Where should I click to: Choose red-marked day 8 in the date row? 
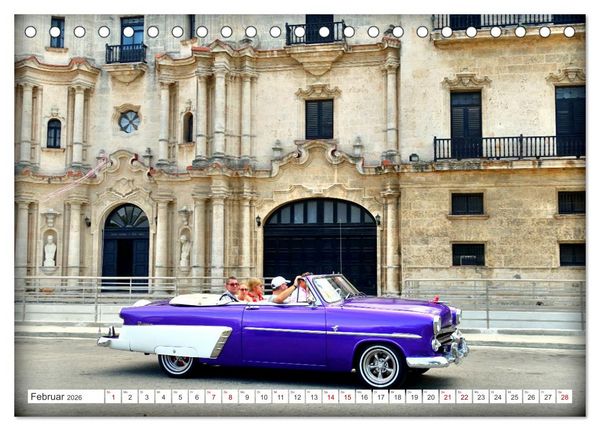pyautogui.click(x=230, y=397)
